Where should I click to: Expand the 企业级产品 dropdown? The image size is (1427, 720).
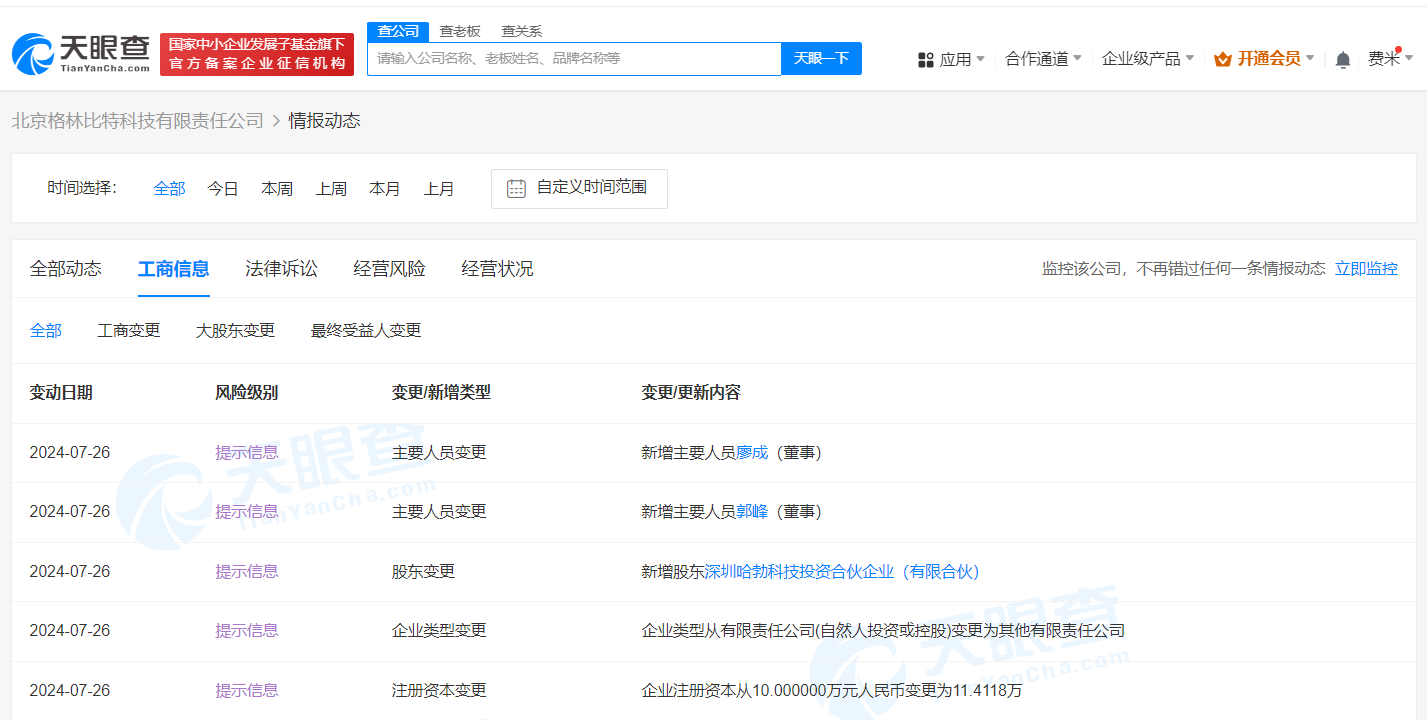(1141, 59)
